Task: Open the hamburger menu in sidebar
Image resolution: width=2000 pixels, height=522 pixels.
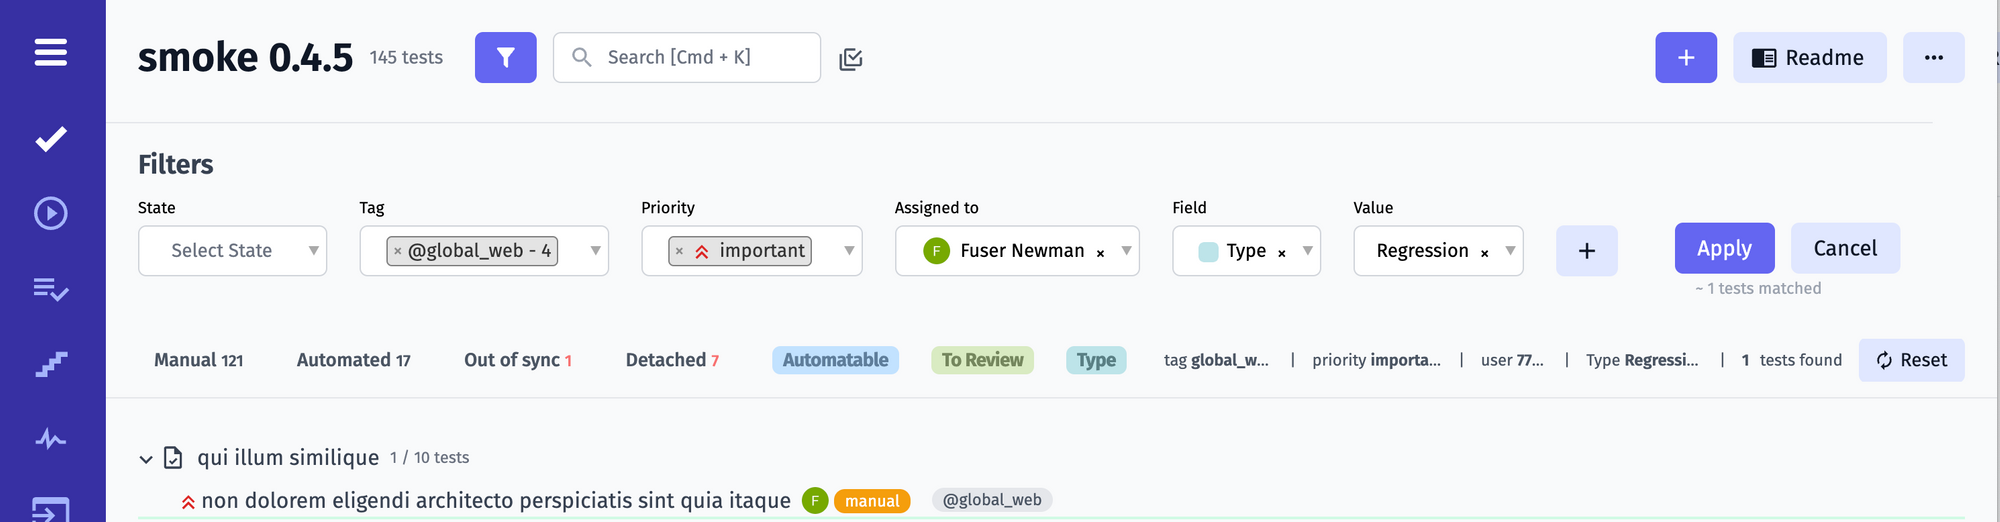Action: pos(51,52)
